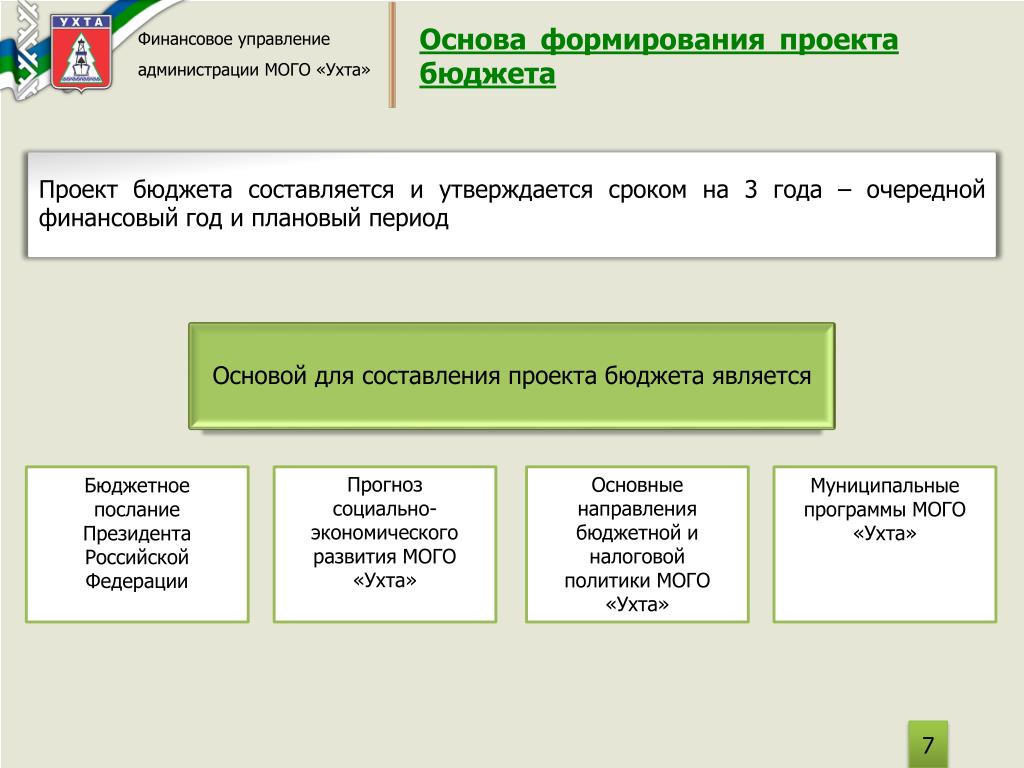The height and width of the screenshot is (768, 1024).
Task: Select the text 'Финансовое управление'
Action: pos(234,39)
